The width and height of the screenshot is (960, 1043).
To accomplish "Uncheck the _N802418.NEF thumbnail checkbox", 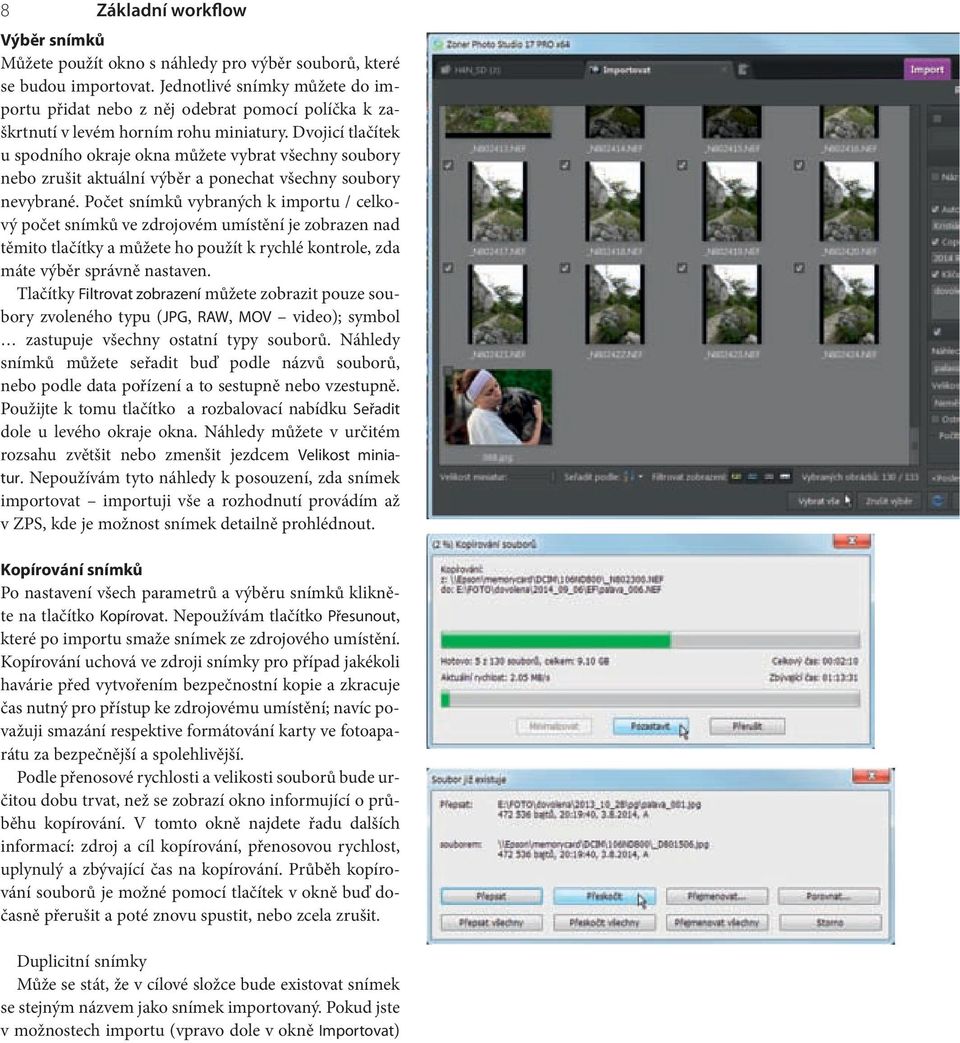I will tap(565, 165).
